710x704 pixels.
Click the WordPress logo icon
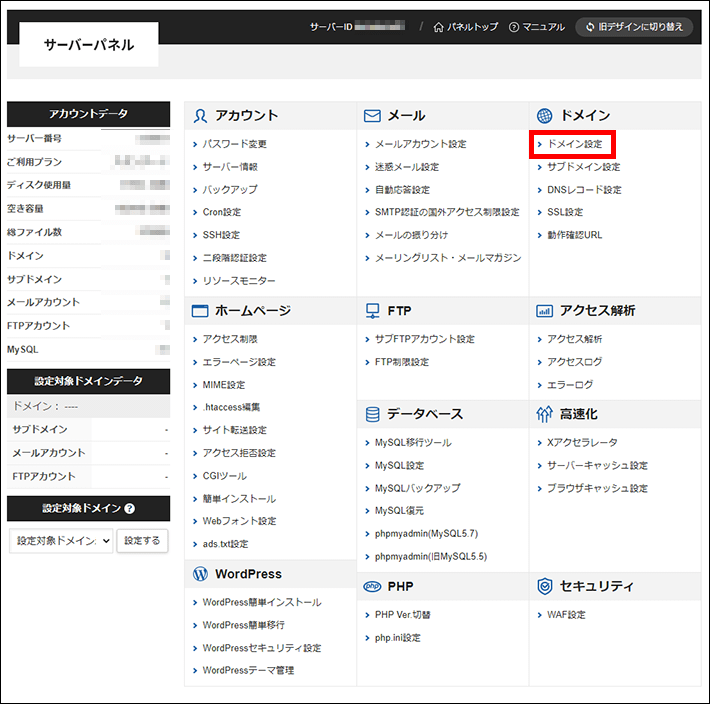(200, 574)
